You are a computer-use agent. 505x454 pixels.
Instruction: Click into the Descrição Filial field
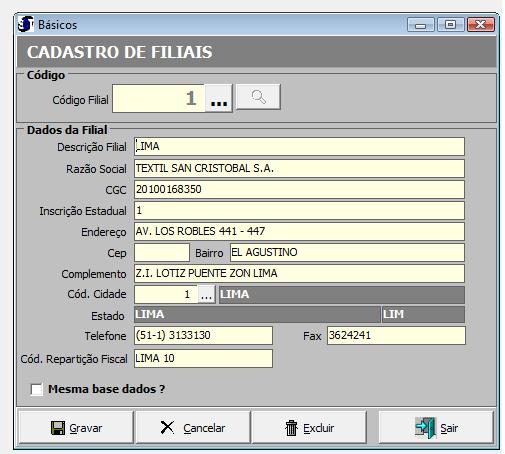point(299,146)
